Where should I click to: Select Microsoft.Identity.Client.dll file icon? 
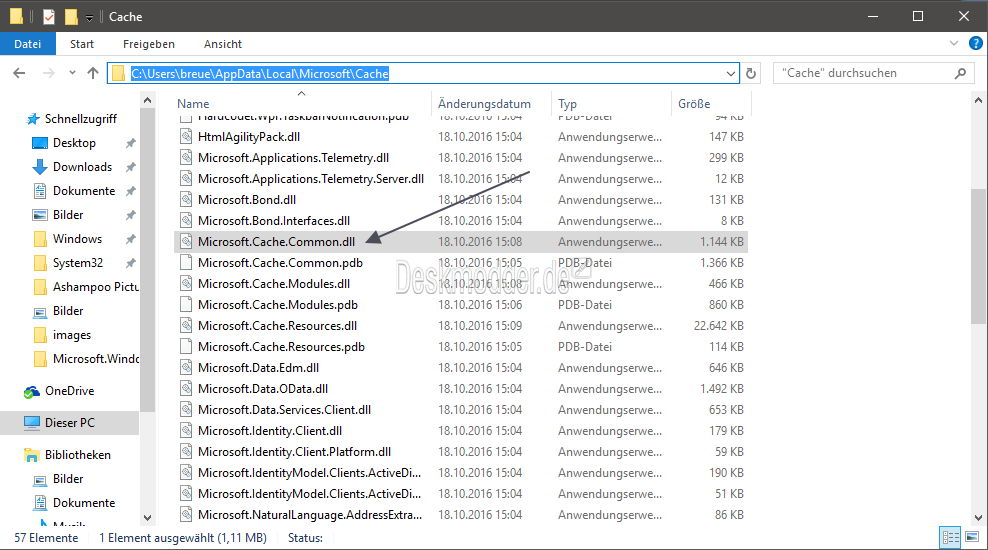186,431
